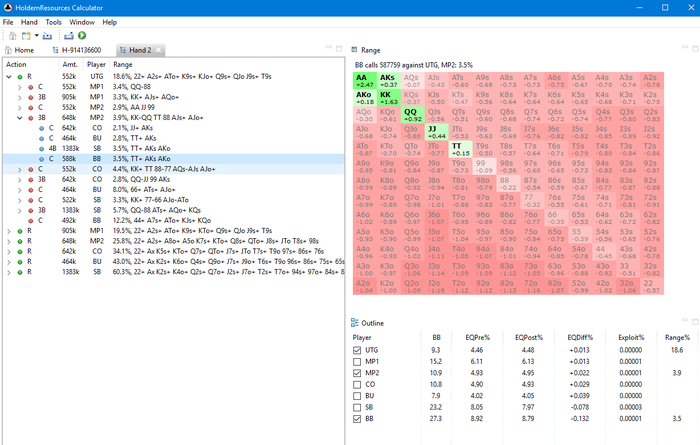Close the Hand 2 tab

(x=158, y=50)
